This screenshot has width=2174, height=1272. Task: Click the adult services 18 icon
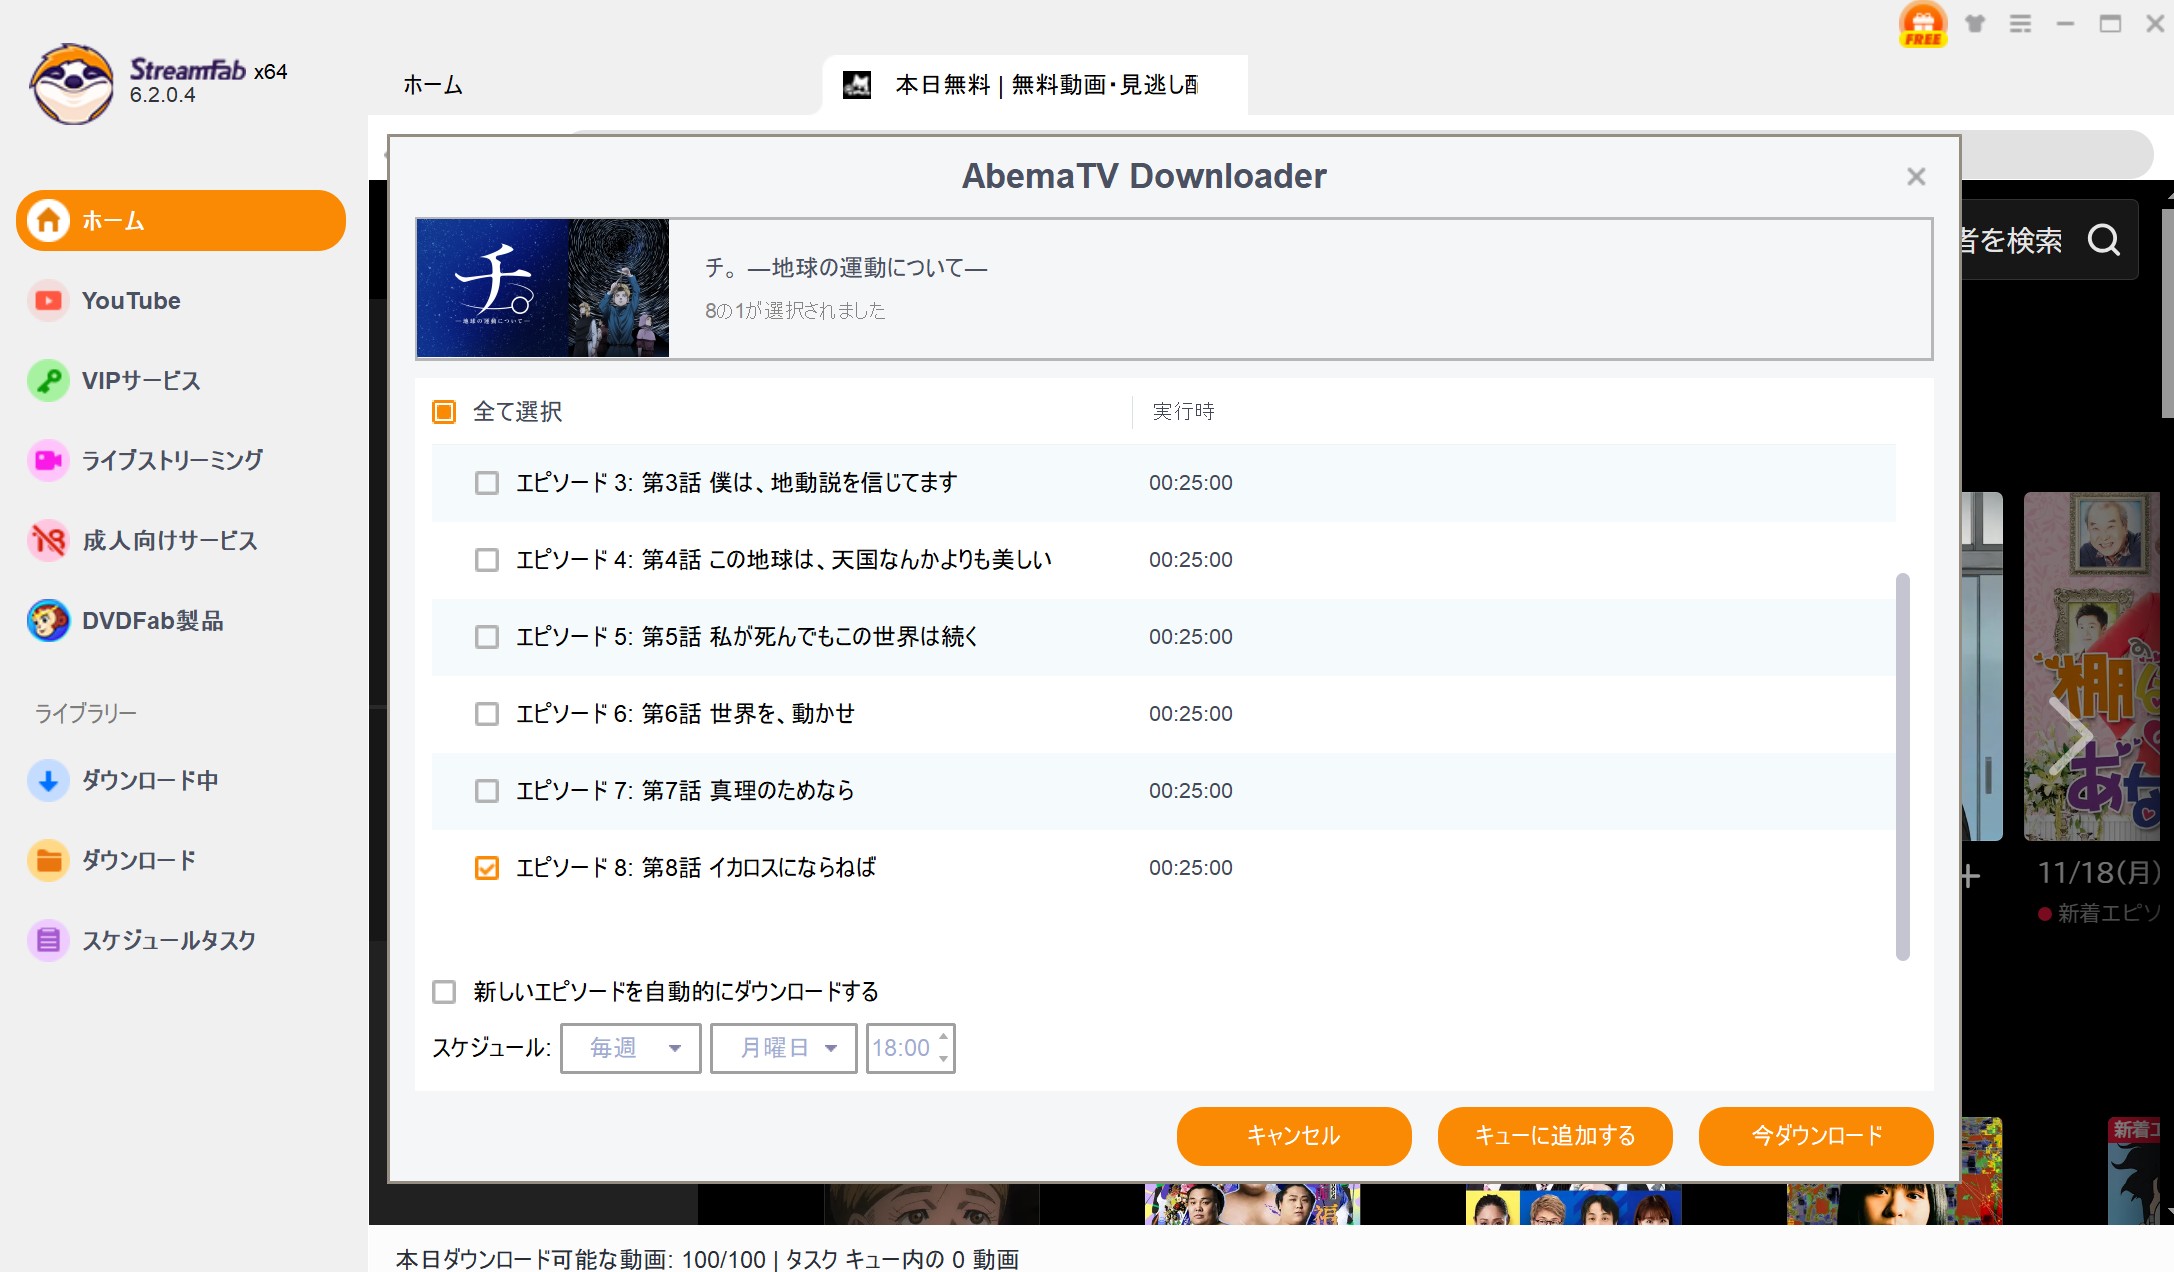48,540
